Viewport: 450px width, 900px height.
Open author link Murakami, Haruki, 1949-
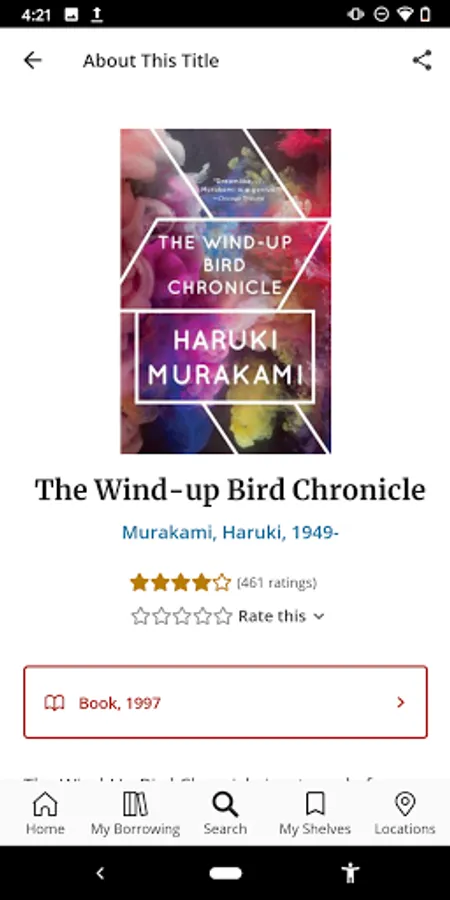230,533
